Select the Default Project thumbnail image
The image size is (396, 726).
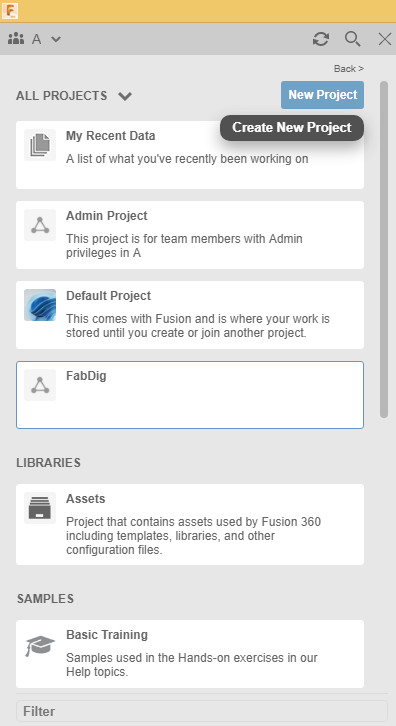40,305
